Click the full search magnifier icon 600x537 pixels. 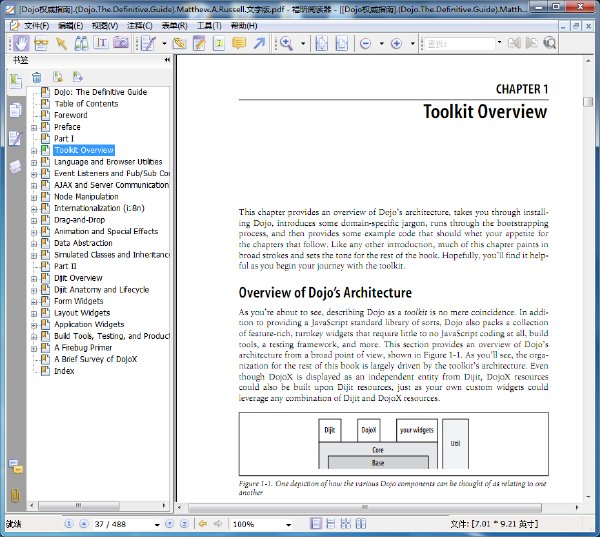click(x=550, y=43)
